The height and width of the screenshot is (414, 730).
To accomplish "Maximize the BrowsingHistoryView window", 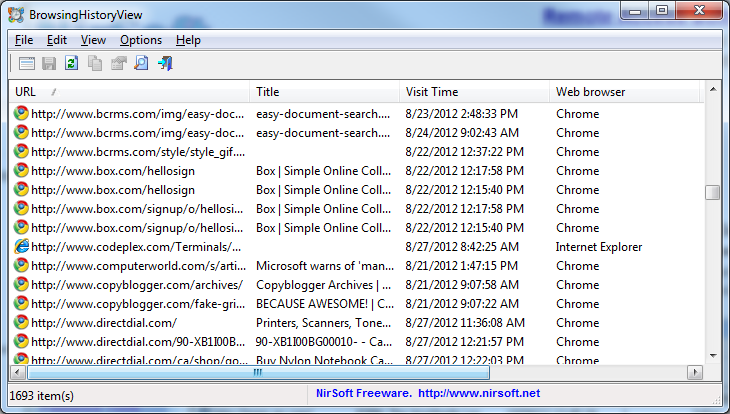I will click(662, 10).
